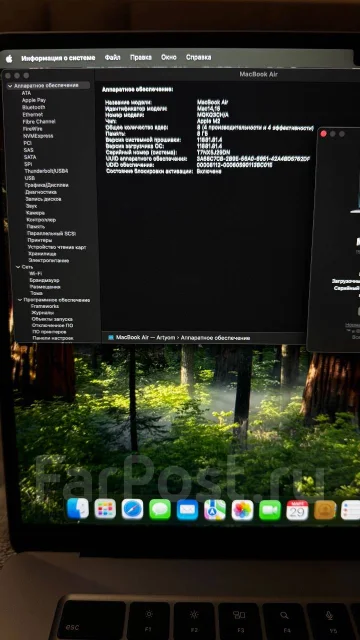
Task: Select PCI in the sidebar
Action: pos(27,143)
